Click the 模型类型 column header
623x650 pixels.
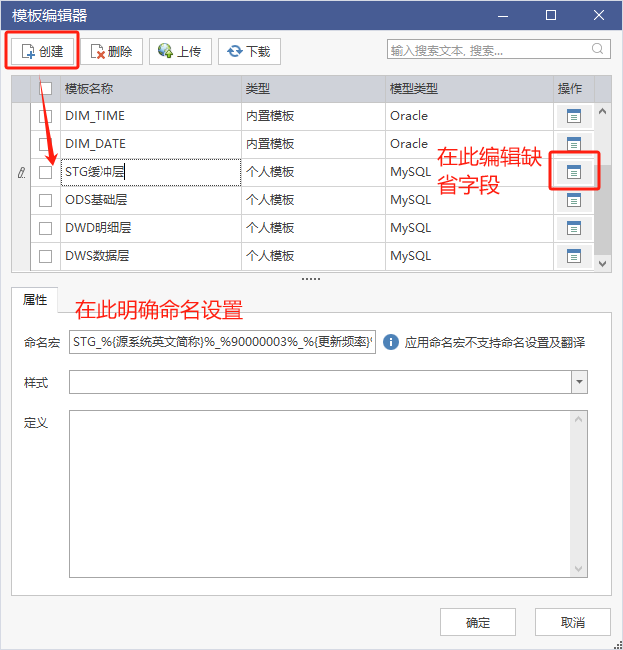coord(469,89)
